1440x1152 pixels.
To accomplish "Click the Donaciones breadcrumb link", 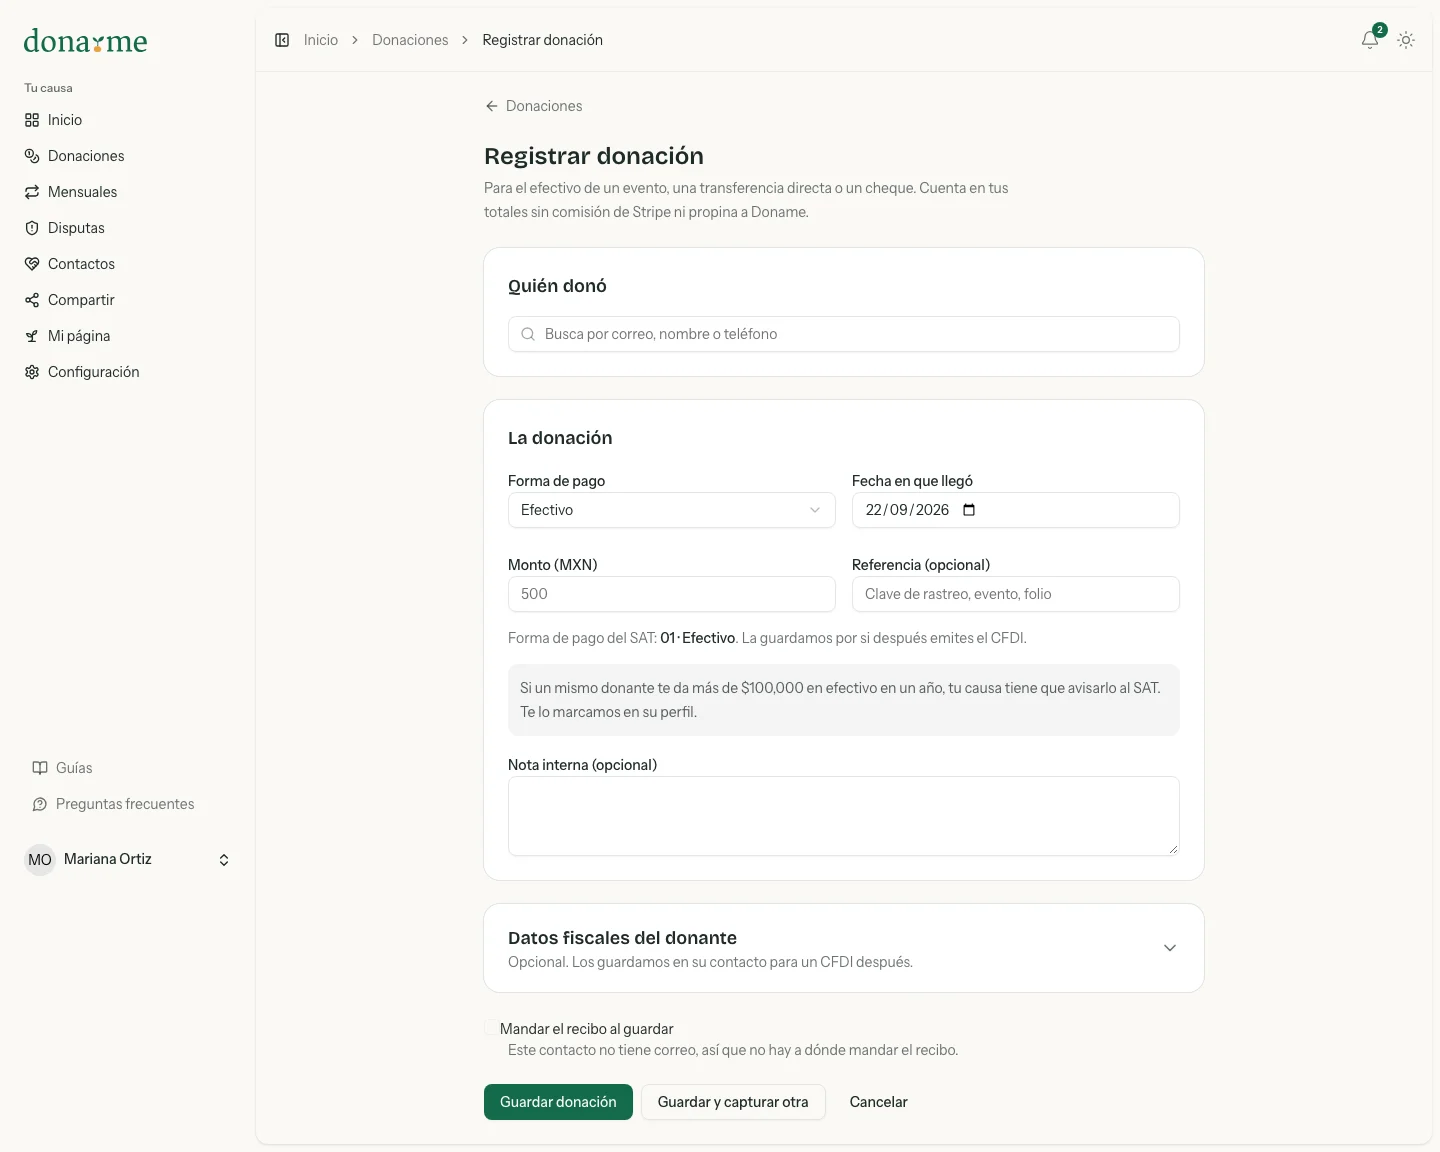I will (410, 40).
